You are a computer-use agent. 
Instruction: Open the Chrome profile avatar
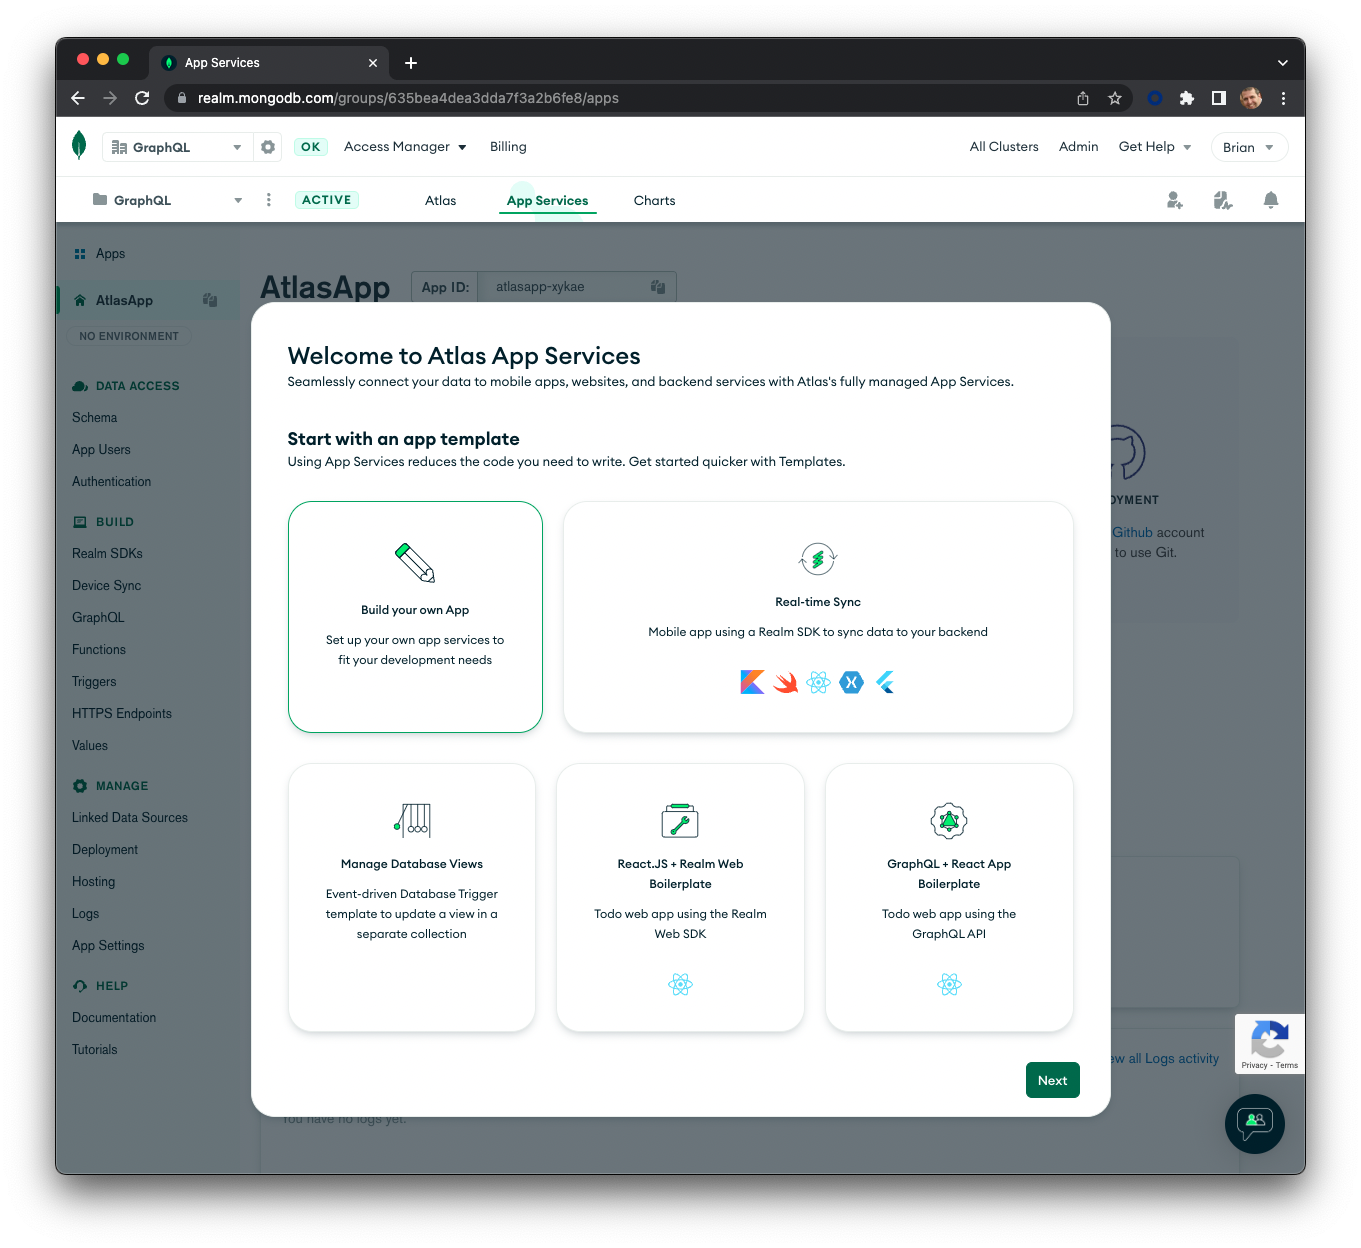click(x=1251, y=98)
